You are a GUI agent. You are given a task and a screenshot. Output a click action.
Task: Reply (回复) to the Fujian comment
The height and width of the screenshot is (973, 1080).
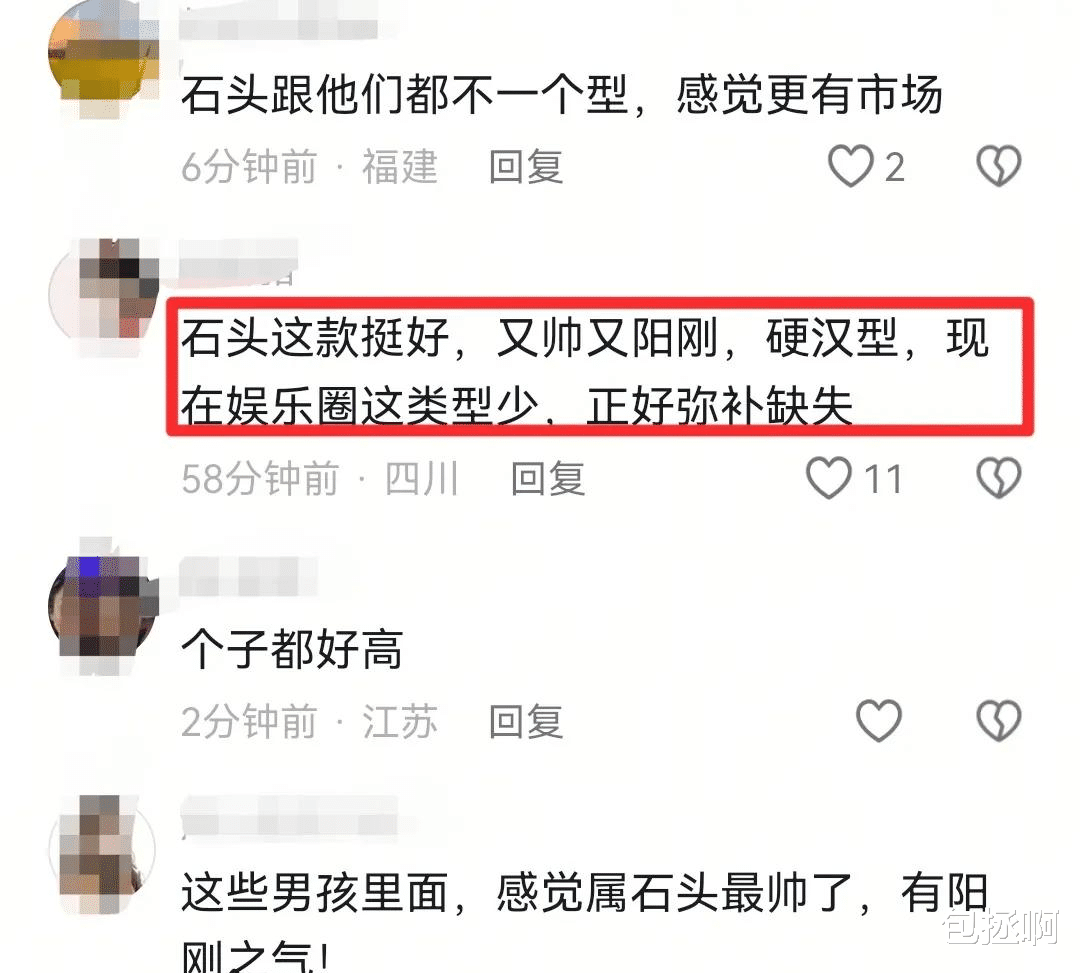click(x=526, y=167)
